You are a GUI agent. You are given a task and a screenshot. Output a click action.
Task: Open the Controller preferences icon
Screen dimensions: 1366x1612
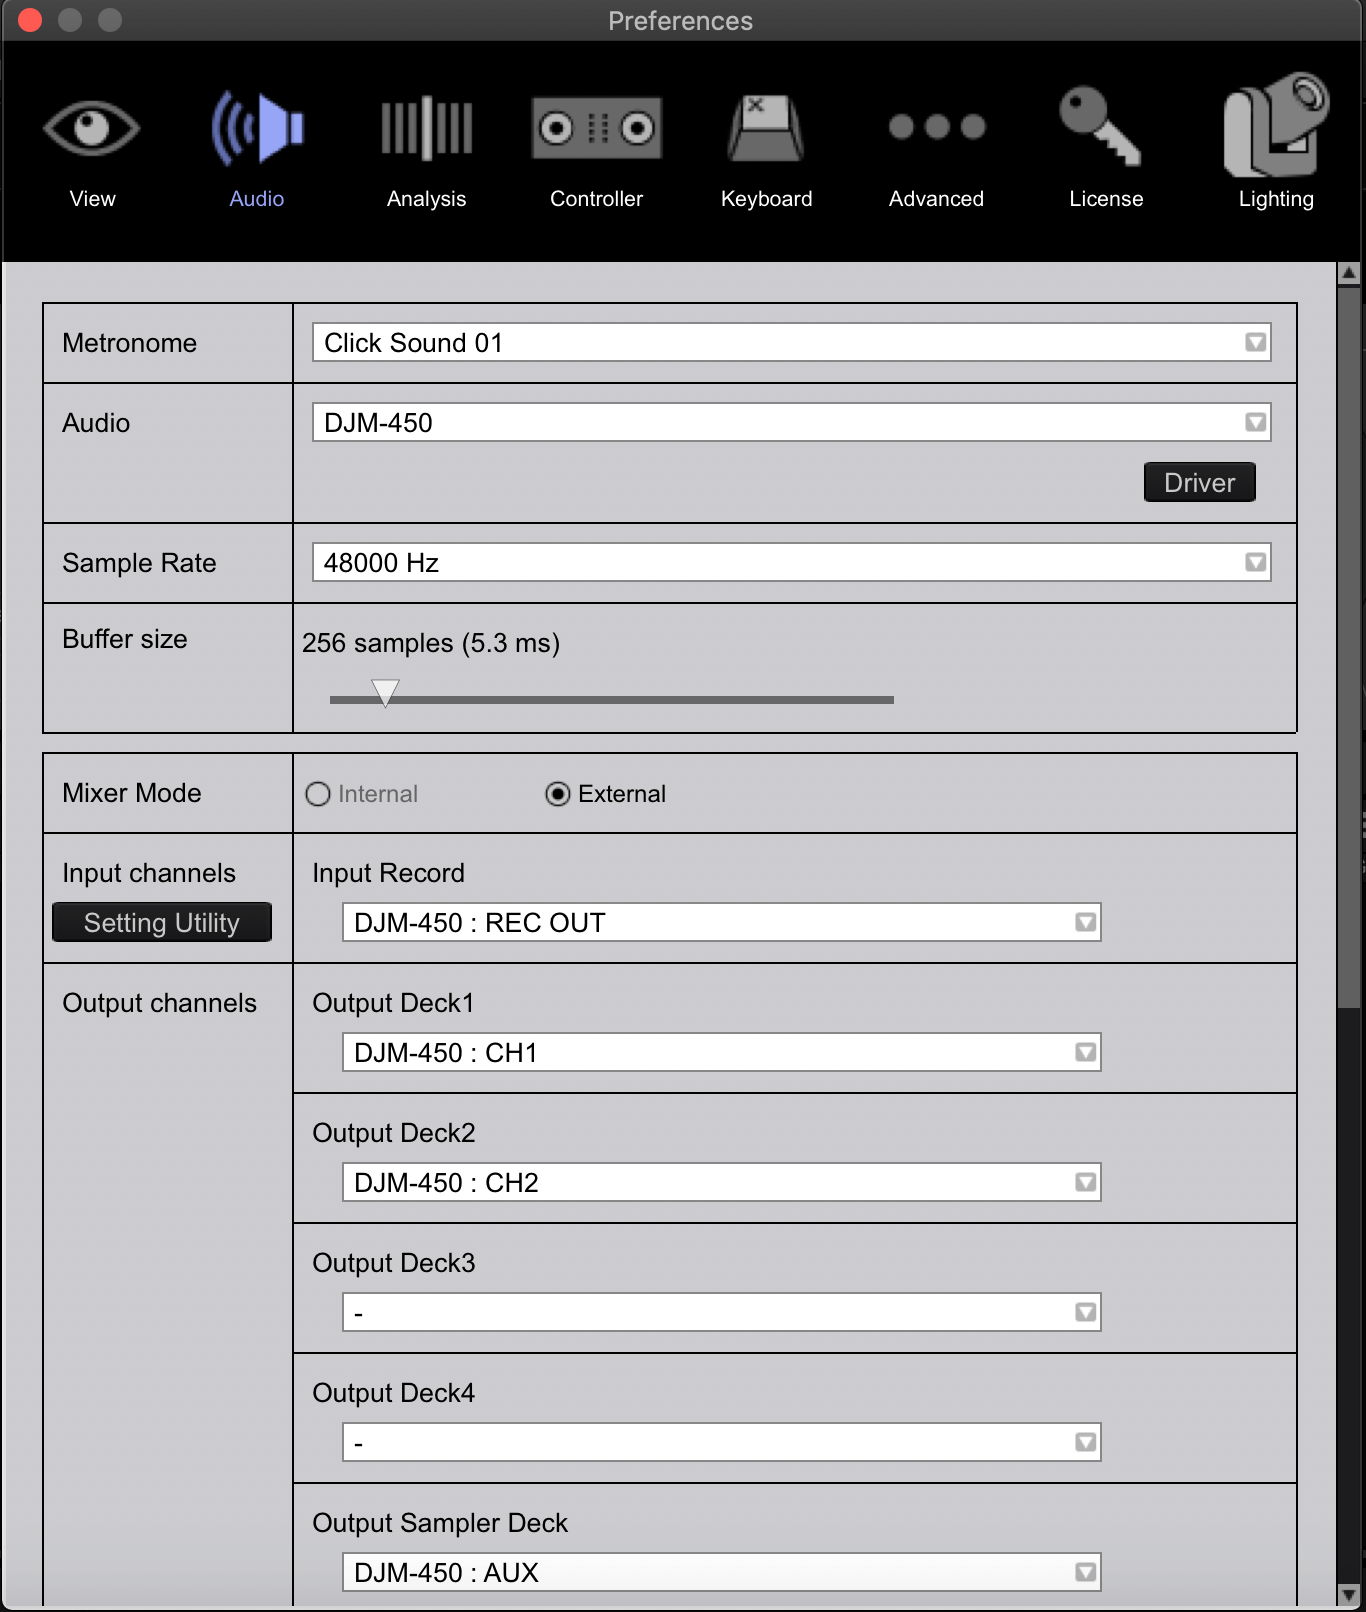coord(596,129)
